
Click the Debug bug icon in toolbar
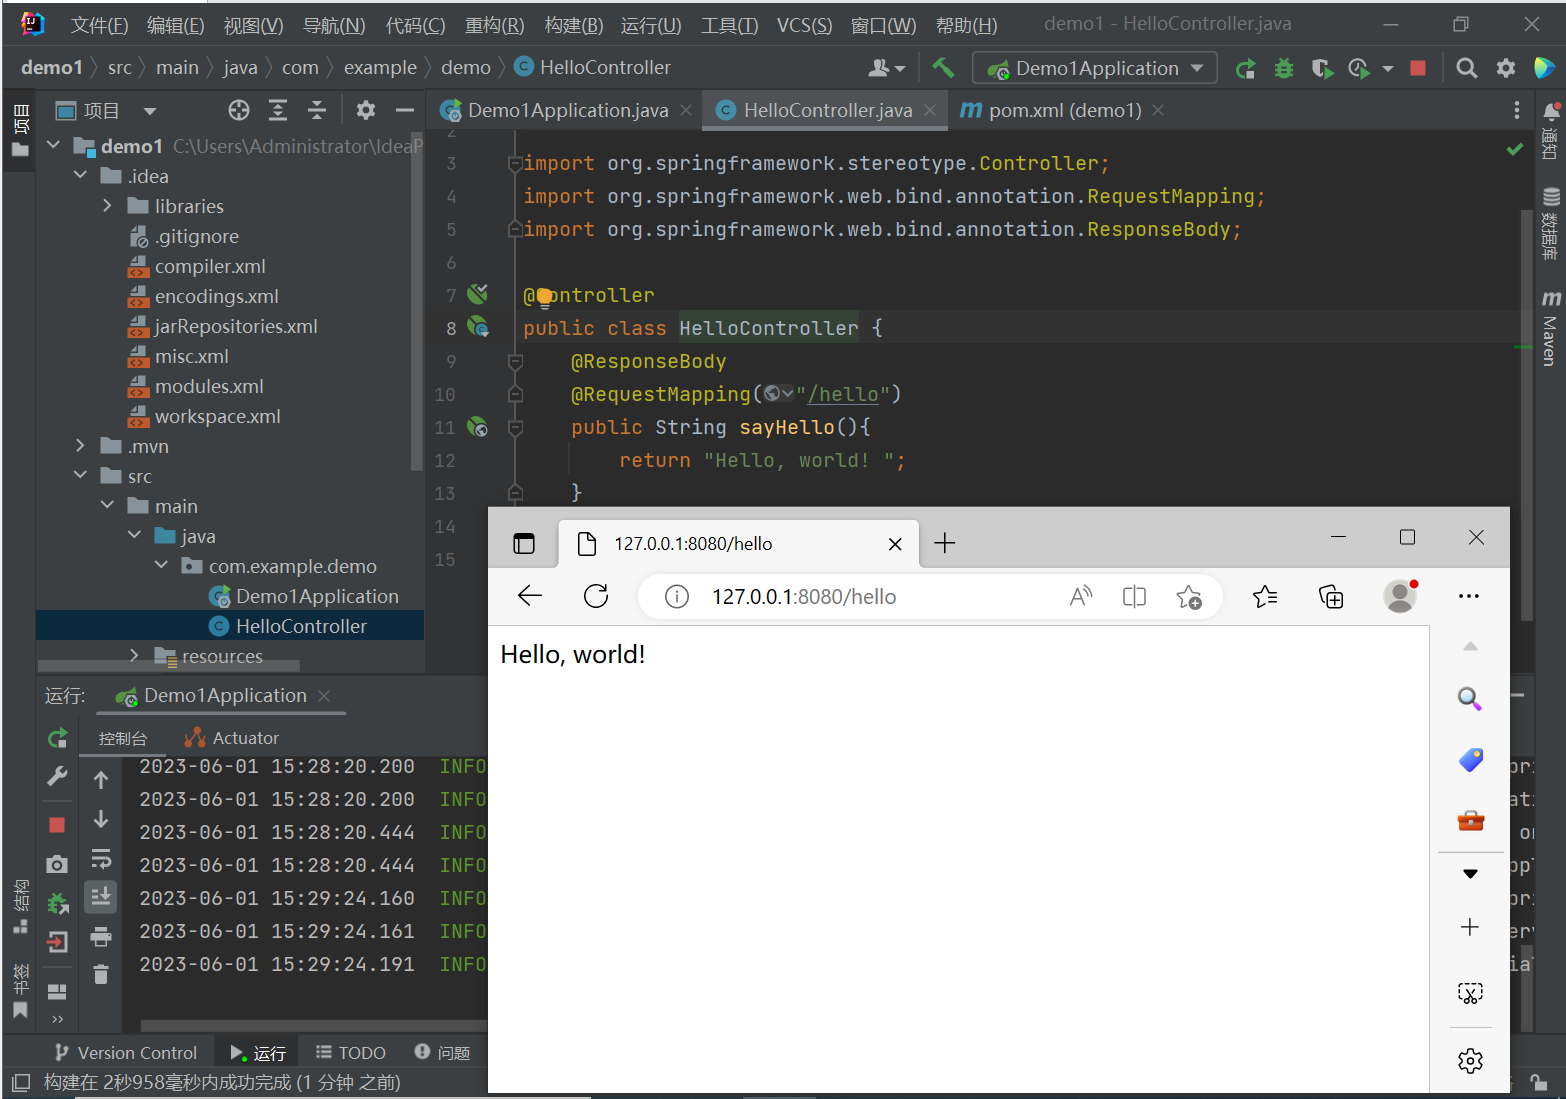pyautogui.click(x=1283, y=68)
